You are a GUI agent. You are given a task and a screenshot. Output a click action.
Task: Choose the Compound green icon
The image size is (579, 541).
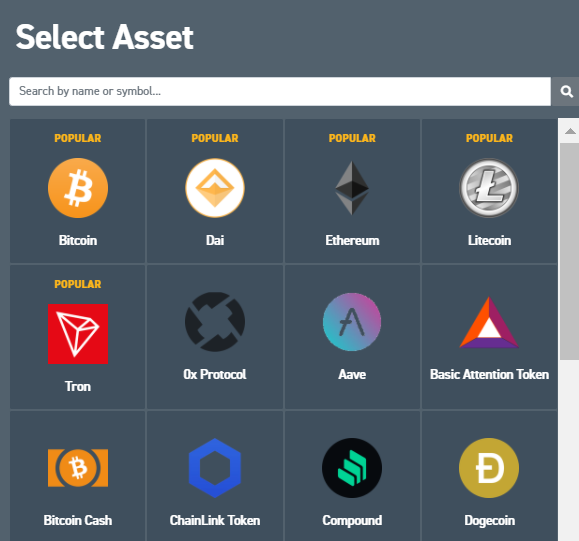point(352,468)
